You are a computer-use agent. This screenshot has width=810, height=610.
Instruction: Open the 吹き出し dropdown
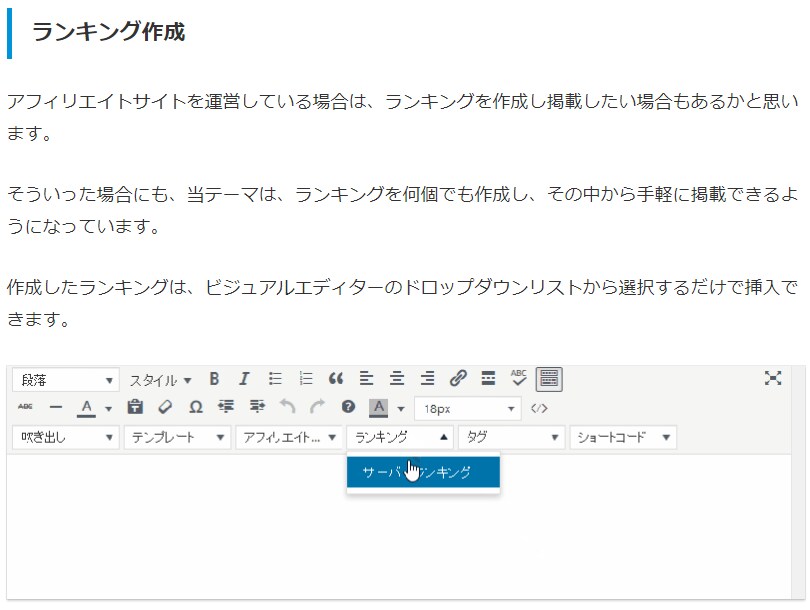66,437
